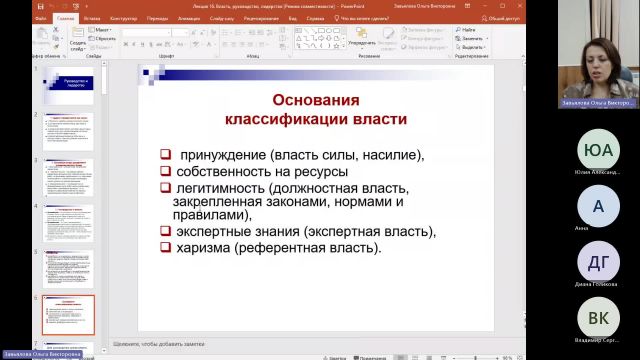This screenshot has width=640, height=360.
Task: Toggle italic formatting К
Action: pos(134,44)
